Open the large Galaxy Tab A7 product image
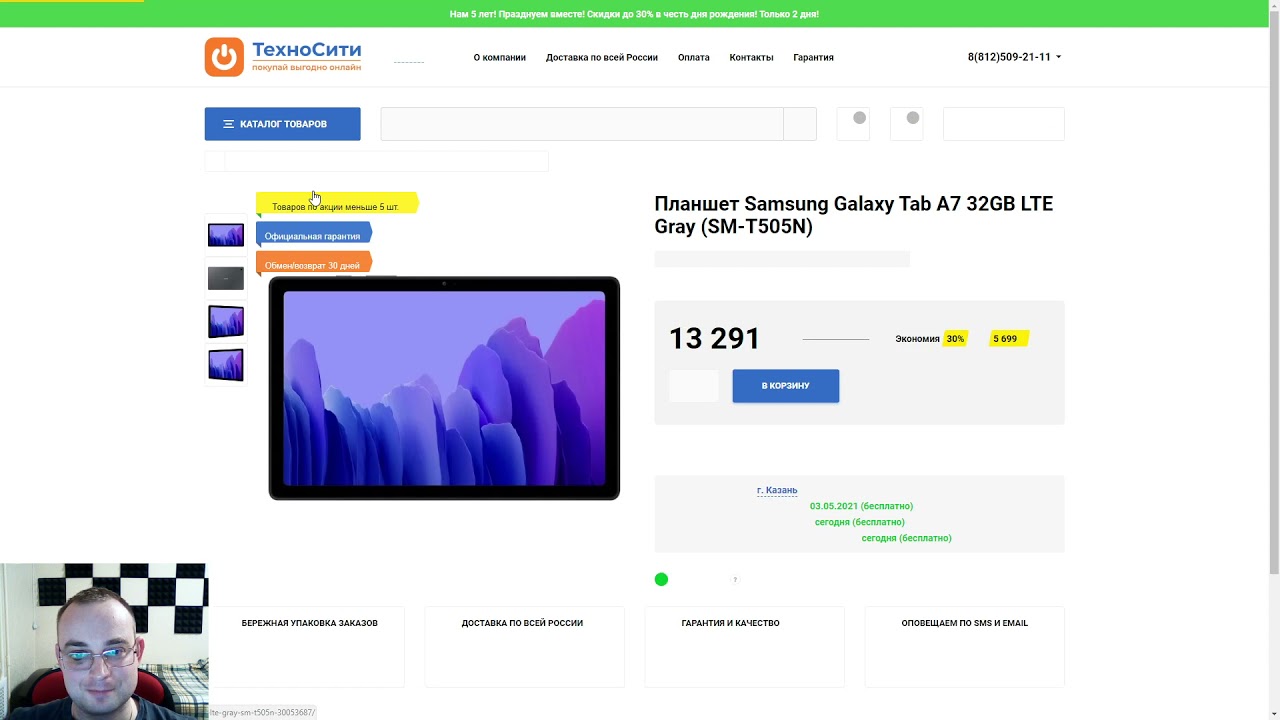The height and width of the screenshot is (720, 1280). pyautogui.click(x=444, y=388)
